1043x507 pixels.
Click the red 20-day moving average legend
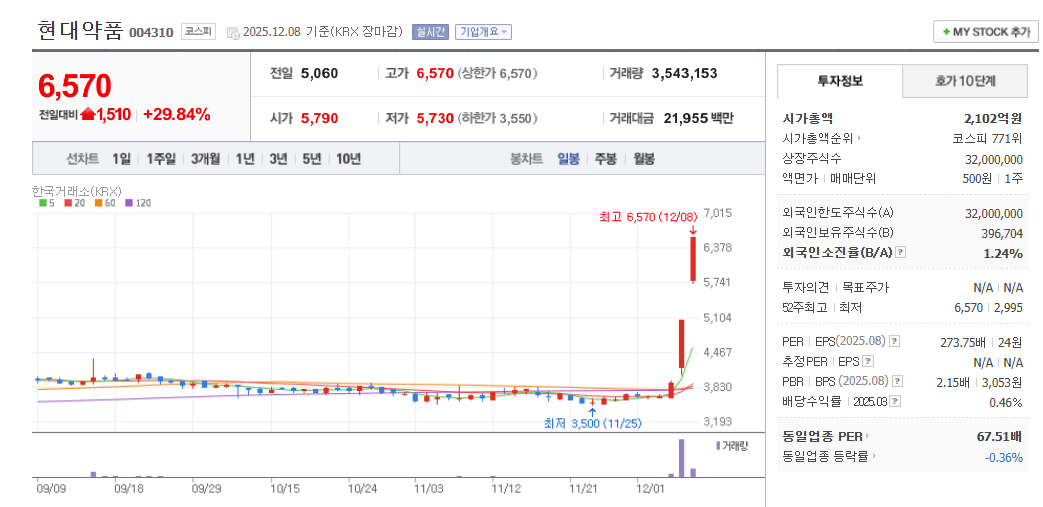click(x=71, y=203)
